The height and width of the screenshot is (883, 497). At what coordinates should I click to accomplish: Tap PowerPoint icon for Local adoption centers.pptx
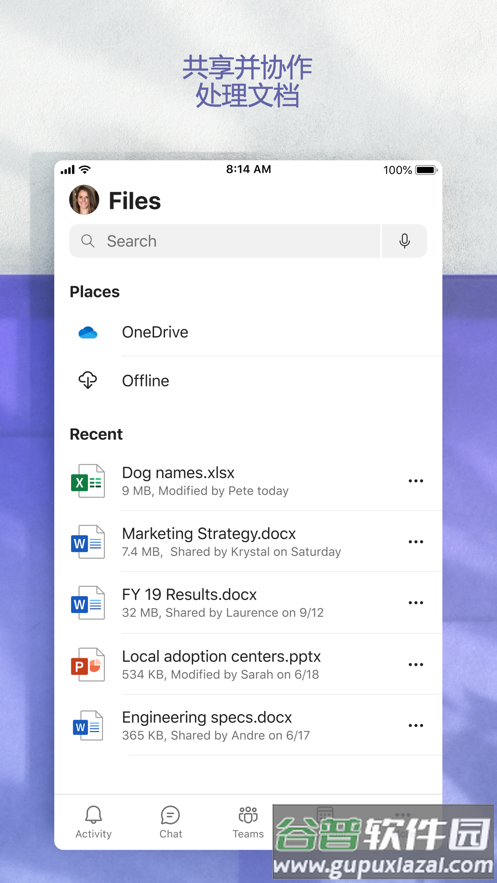click(88, 665)
